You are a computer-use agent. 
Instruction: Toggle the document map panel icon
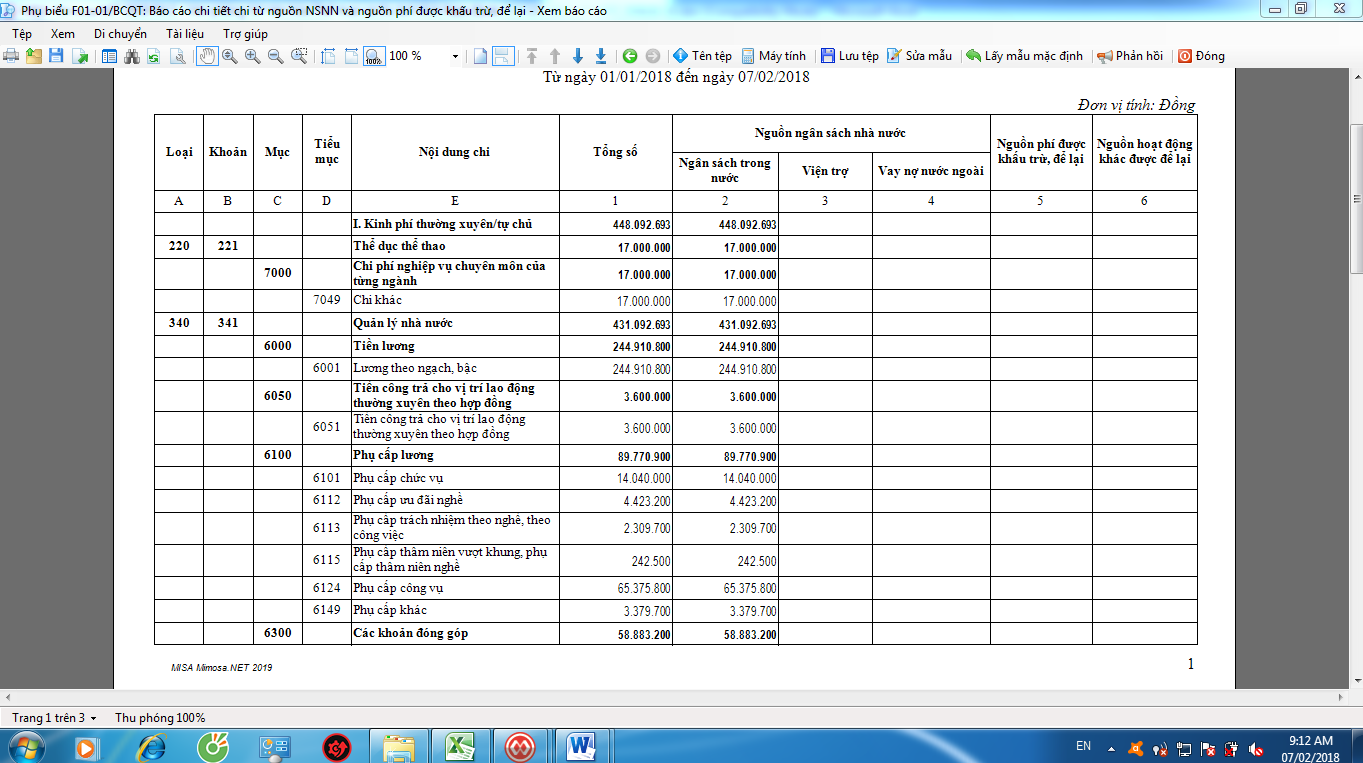point(110,56)
